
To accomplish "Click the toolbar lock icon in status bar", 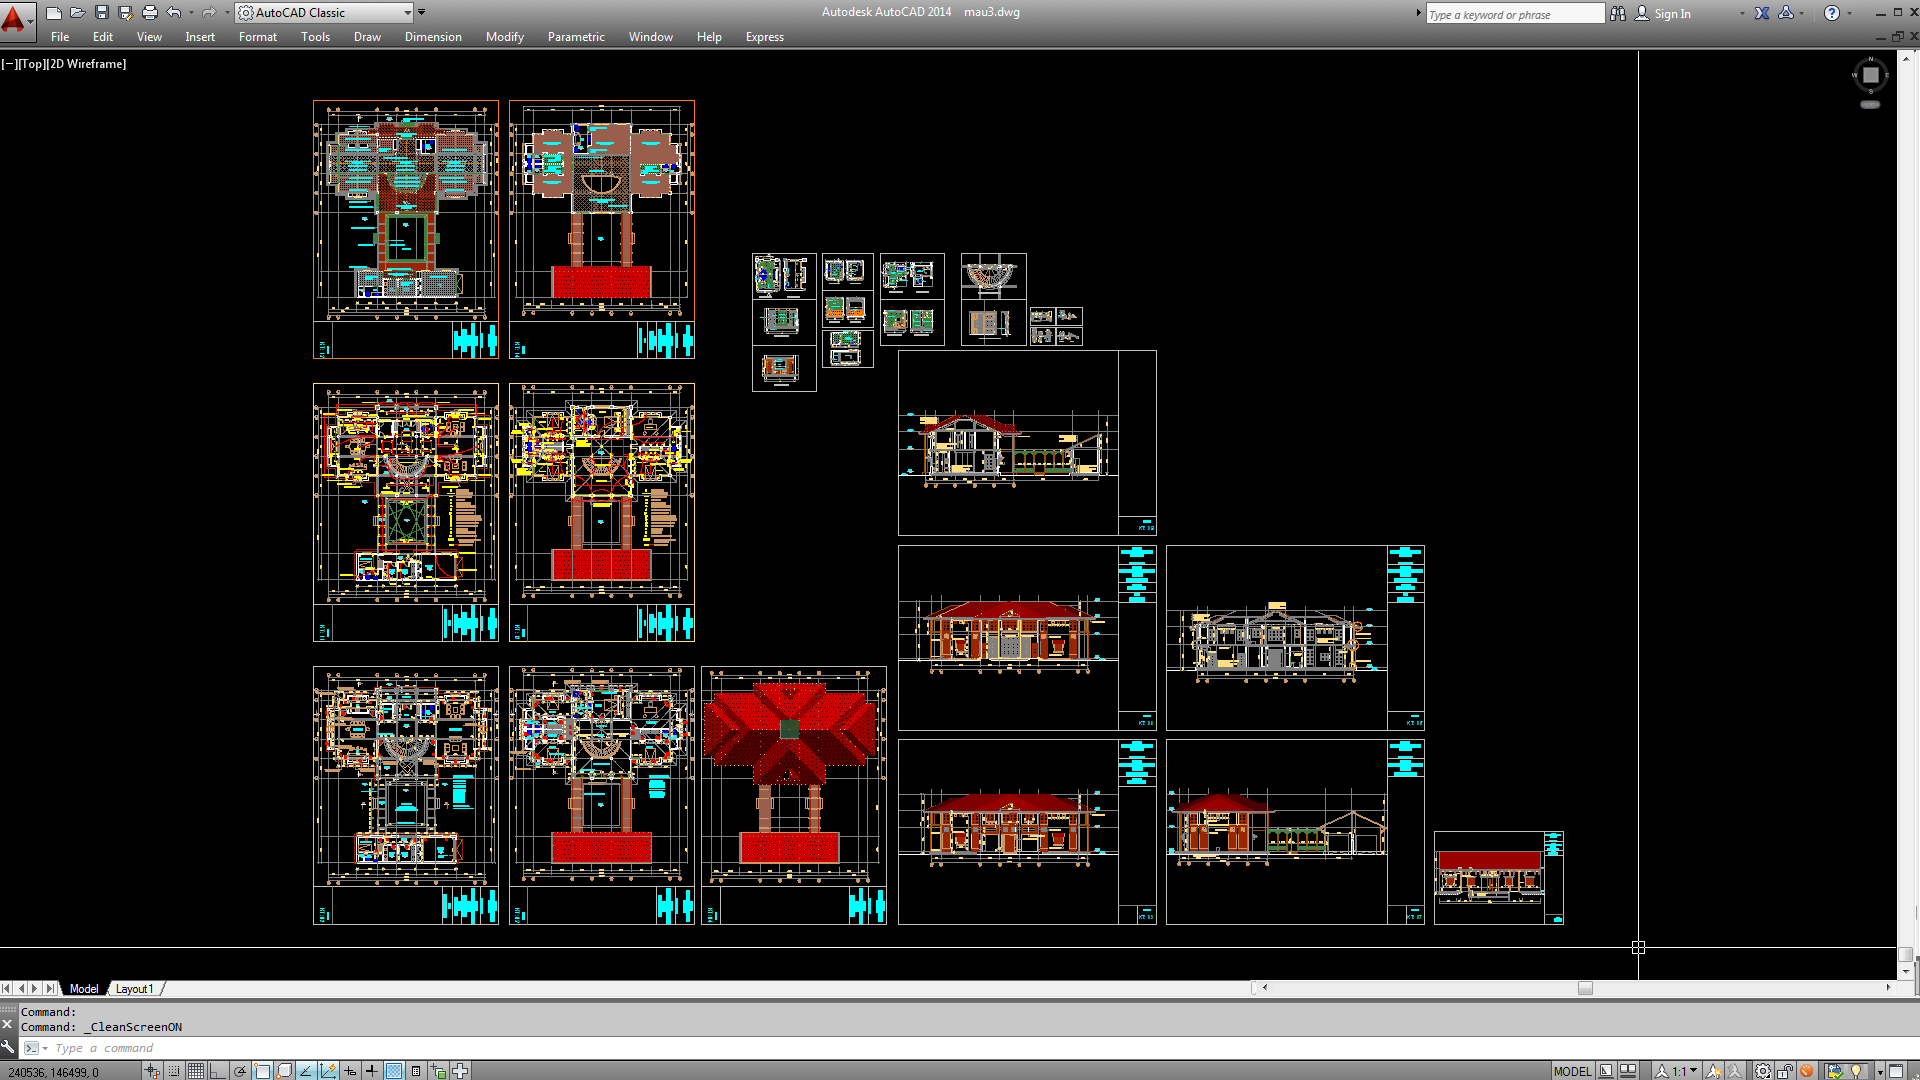I will 1785,1071.
